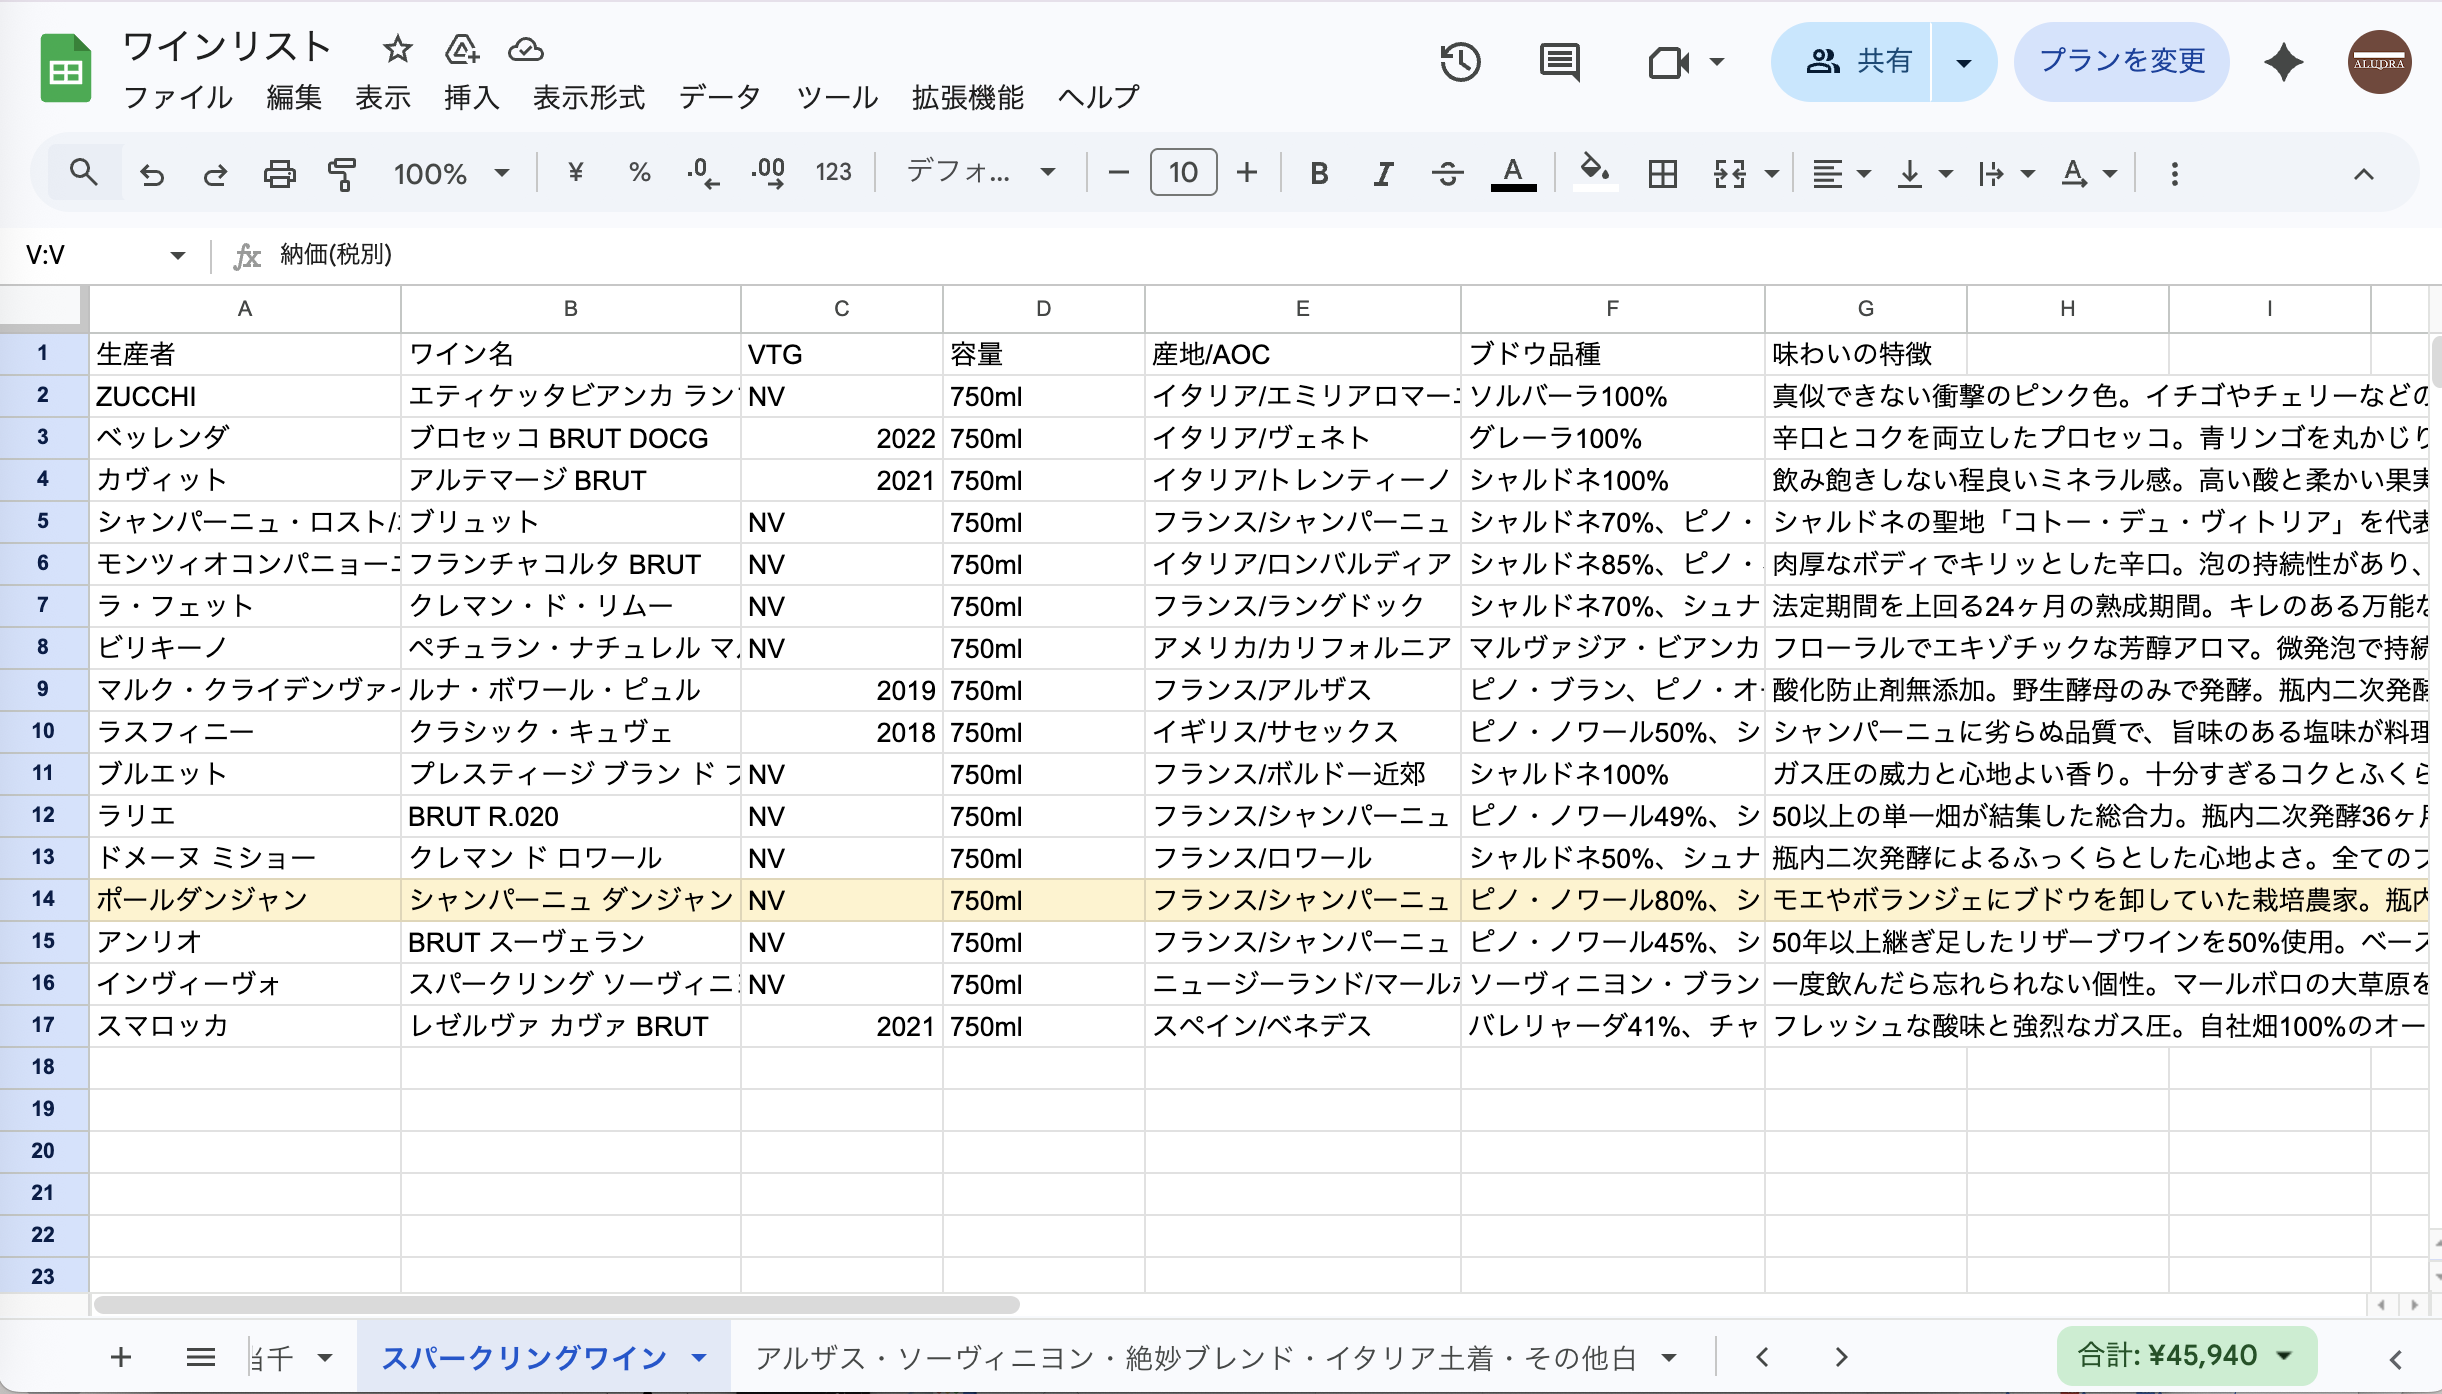
Task: Expand the share options arrow
Action: [1963, 62]
